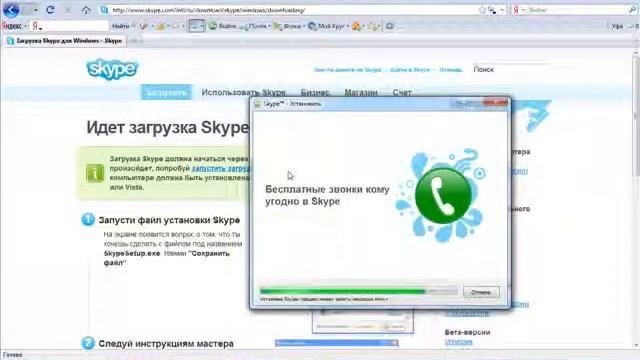Open the Яндекс toolbar logo menu

[x=14, y=26]
